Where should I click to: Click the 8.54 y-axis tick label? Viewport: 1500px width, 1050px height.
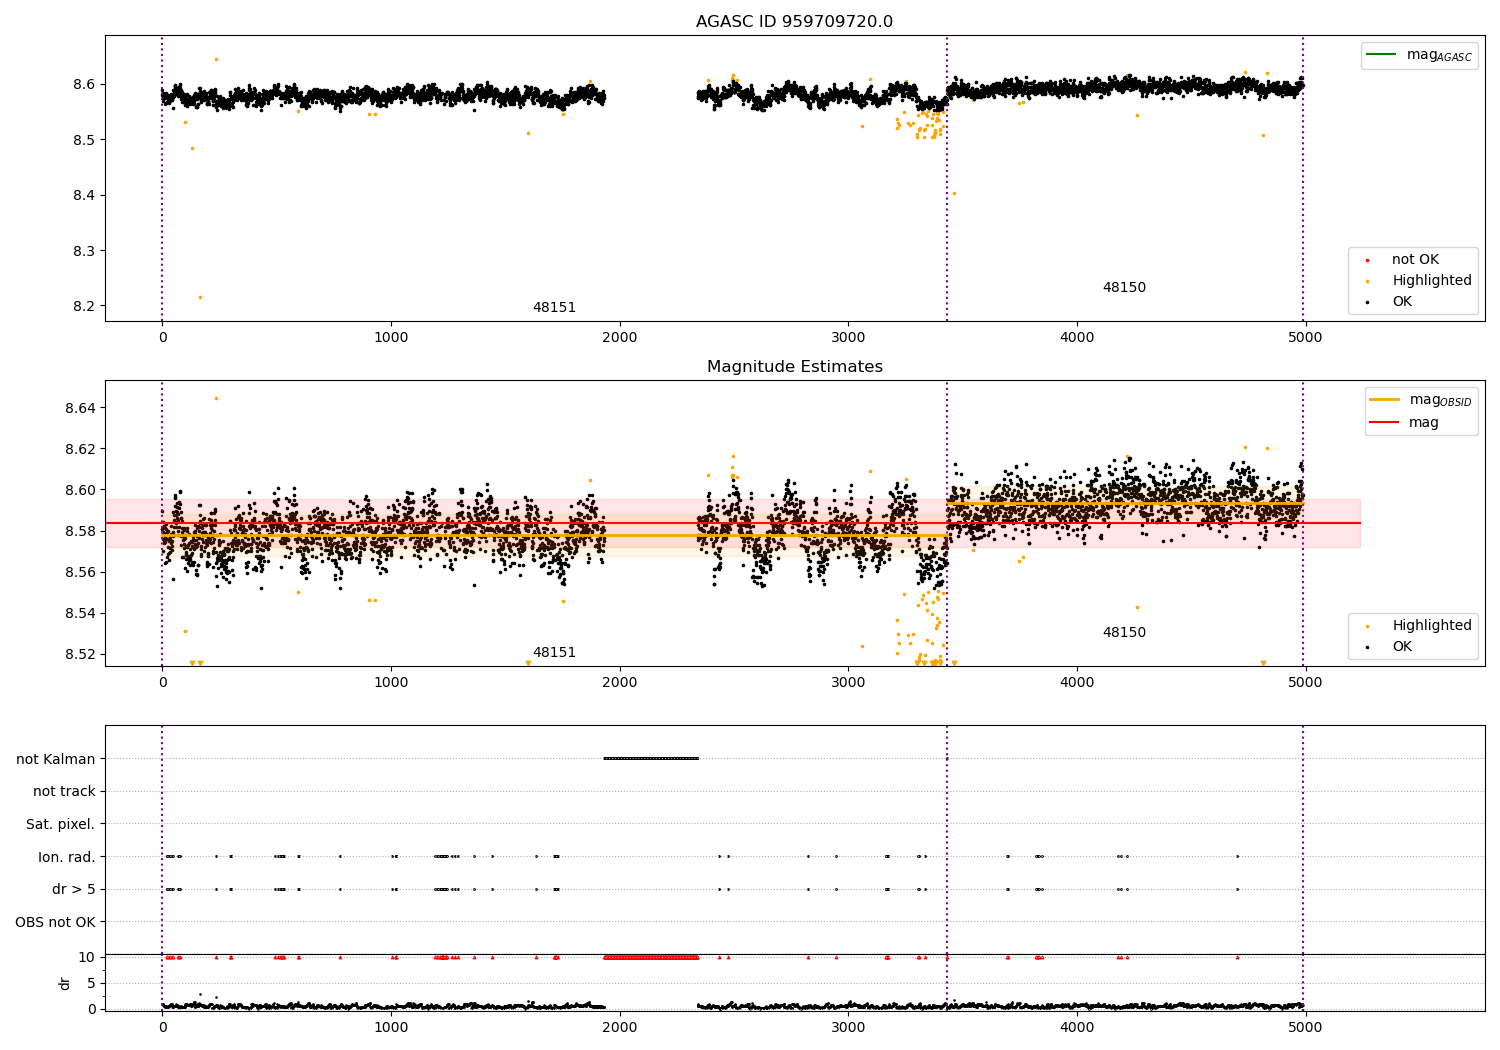pyautogui.click(x=79, y=613)
